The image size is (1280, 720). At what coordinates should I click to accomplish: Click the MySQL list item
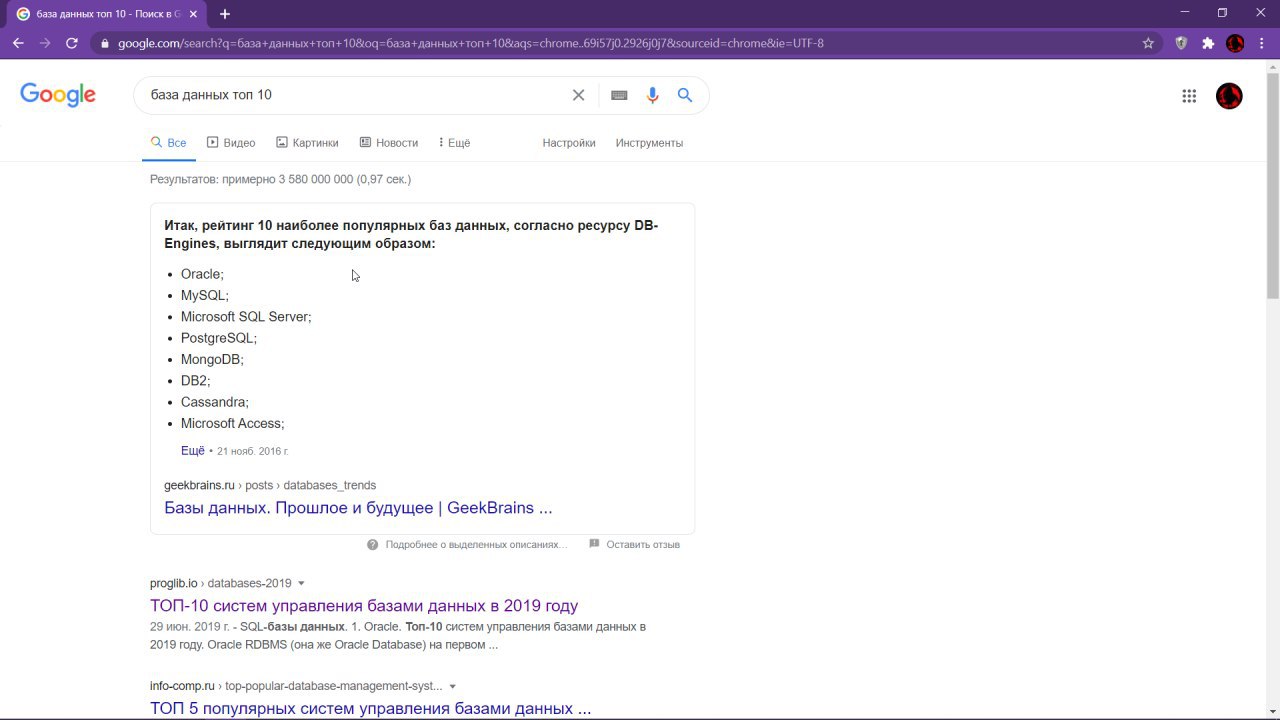pos(205,296)
